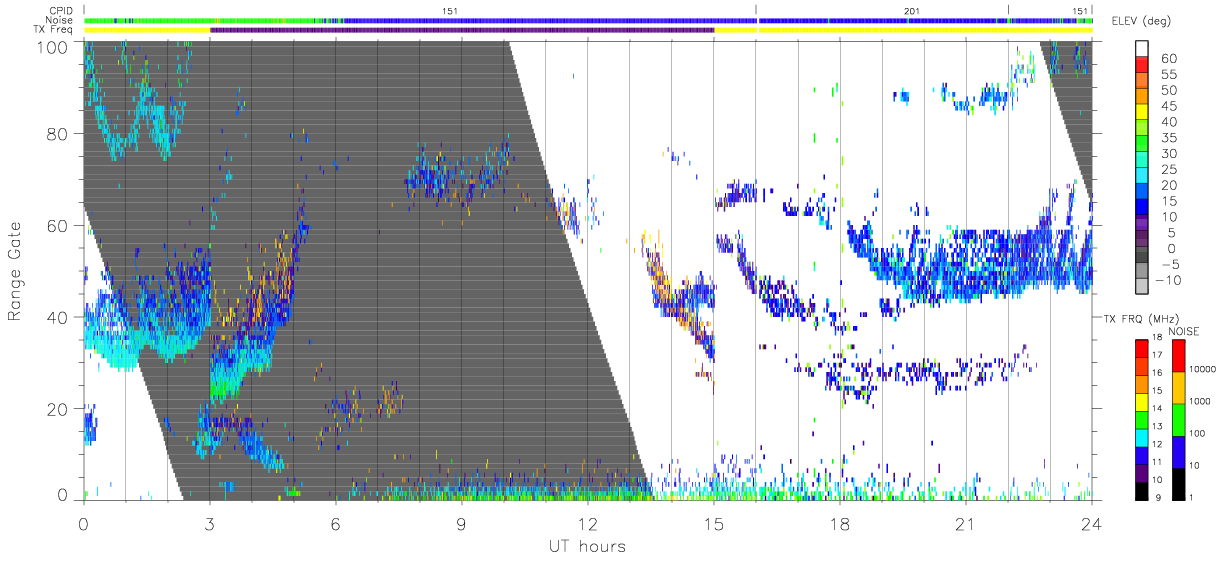Image resolution: width=1228 pixels, height=567 pixels.
Task: Click the 'Range Gate' y-axis title
Action: (16, 271)
